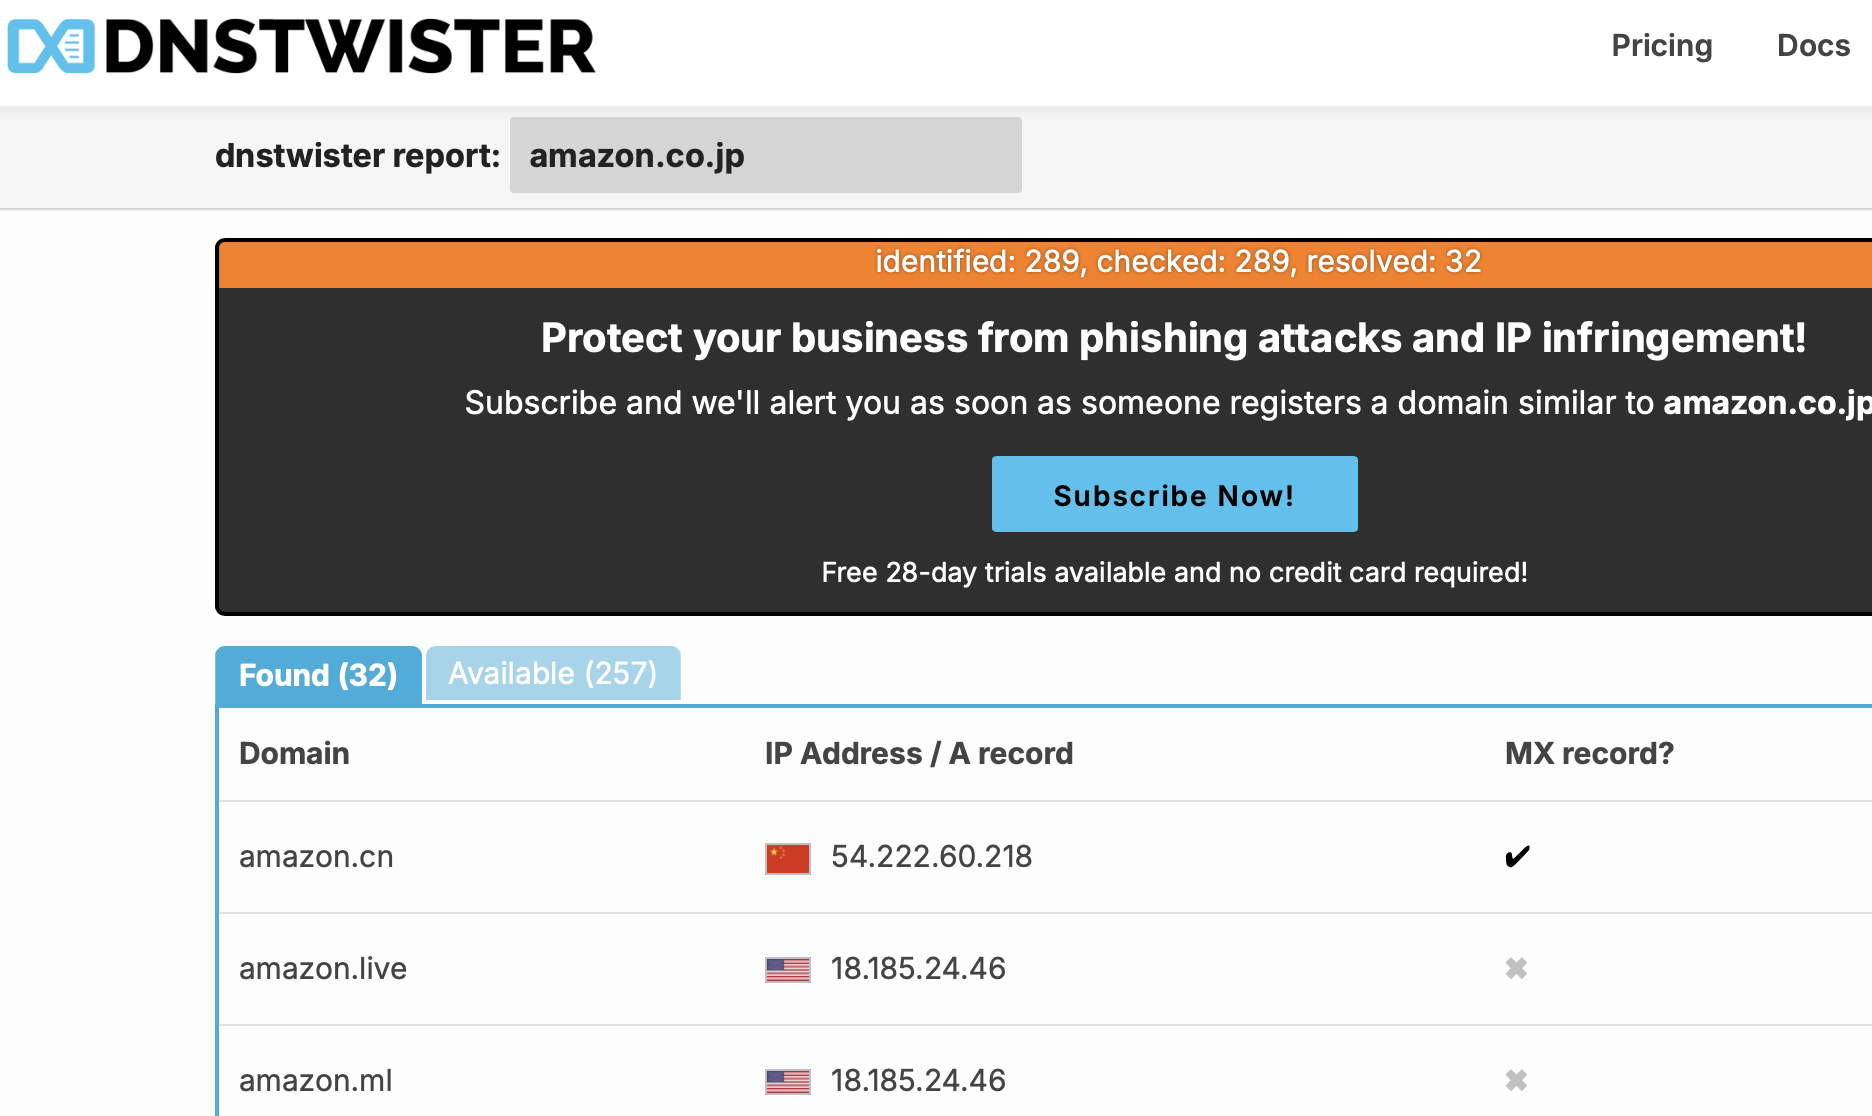Switch to the Available (257) tab
This screenshot has width=1872, height=1116.
552,673
